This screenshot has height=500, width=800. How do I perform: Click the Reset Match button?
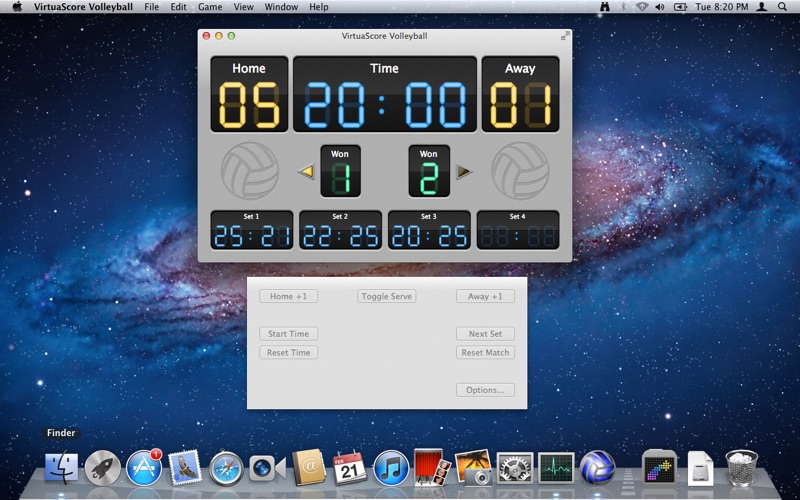(485, 353)
